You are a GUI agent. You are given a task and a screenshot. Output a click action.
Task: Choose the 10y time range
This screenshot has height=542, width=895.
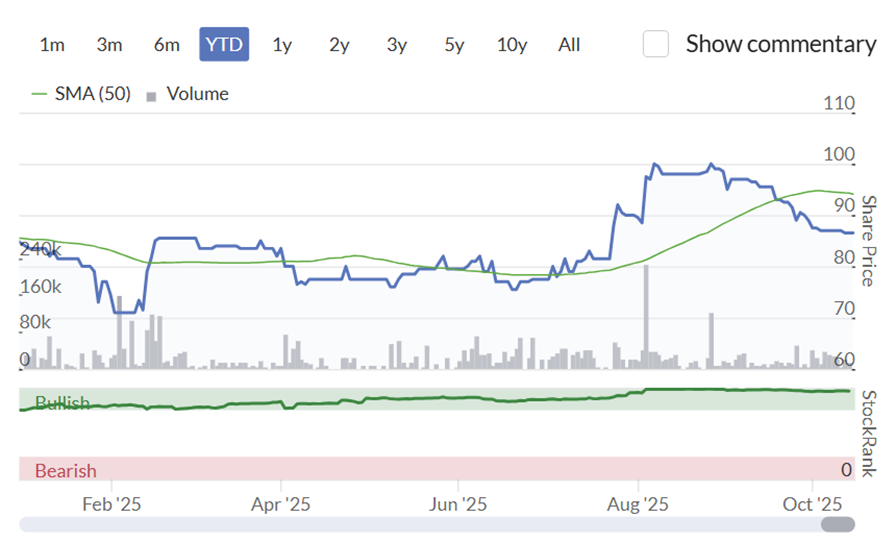(512, 45)
